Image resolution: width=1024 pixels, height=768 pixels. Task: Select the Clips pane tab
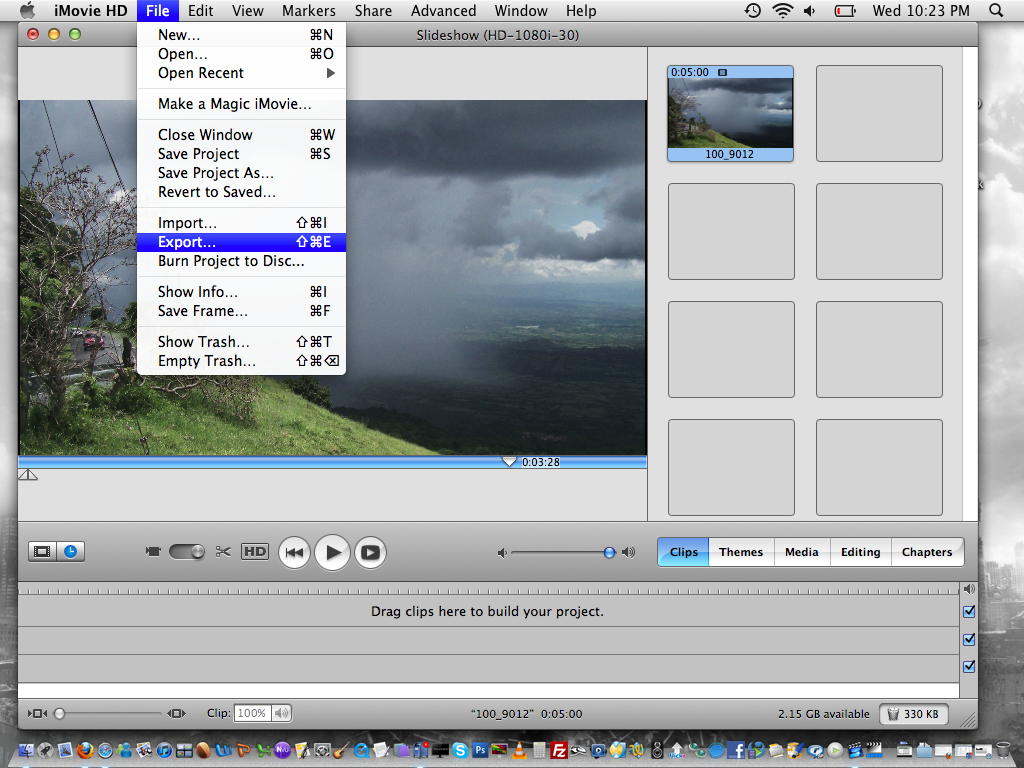pos(684,552)
